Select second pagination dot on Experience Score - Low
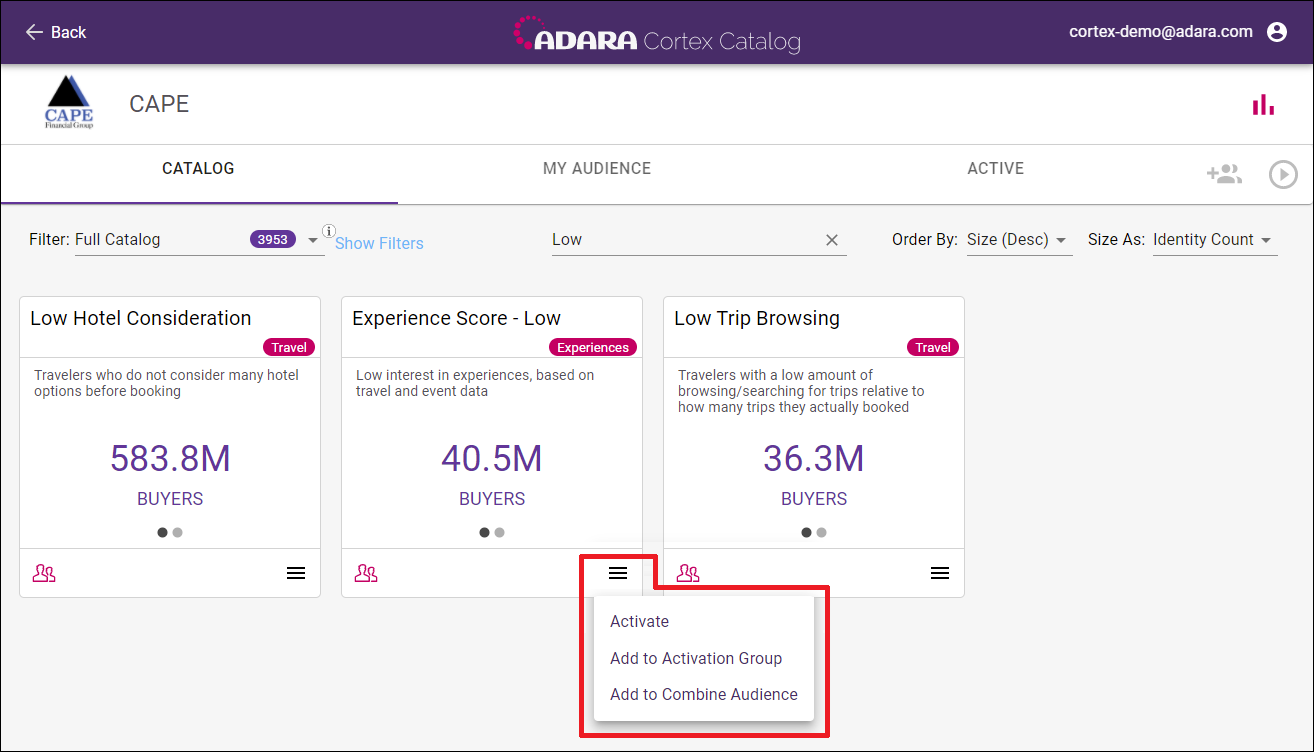The image size is (1314, 752). (499, 532)
